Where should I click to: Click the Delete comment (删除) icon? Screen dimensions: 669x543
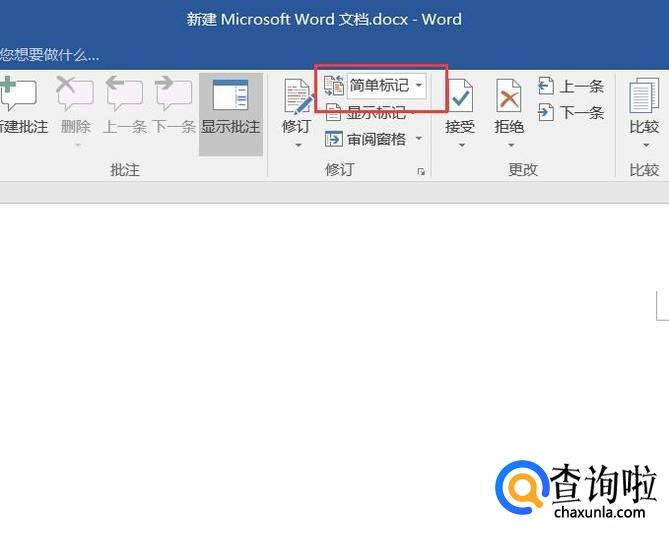pos(75,97)
